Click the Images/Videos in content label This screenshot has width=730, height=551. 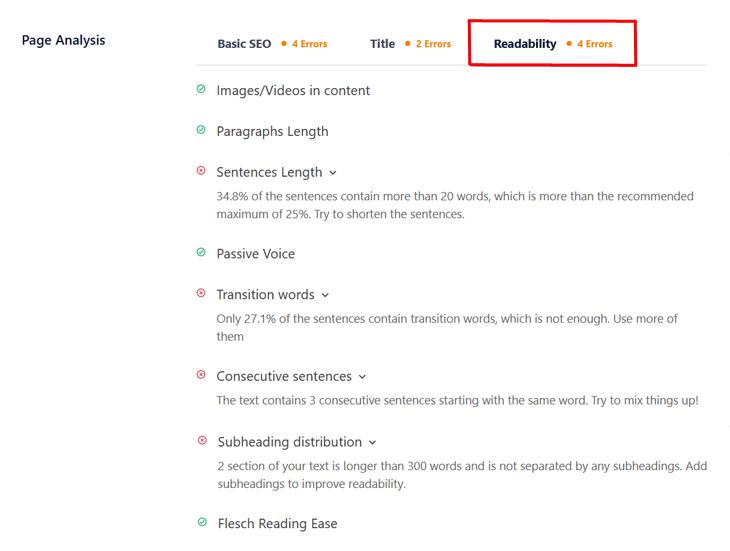(x=293, y=90)
